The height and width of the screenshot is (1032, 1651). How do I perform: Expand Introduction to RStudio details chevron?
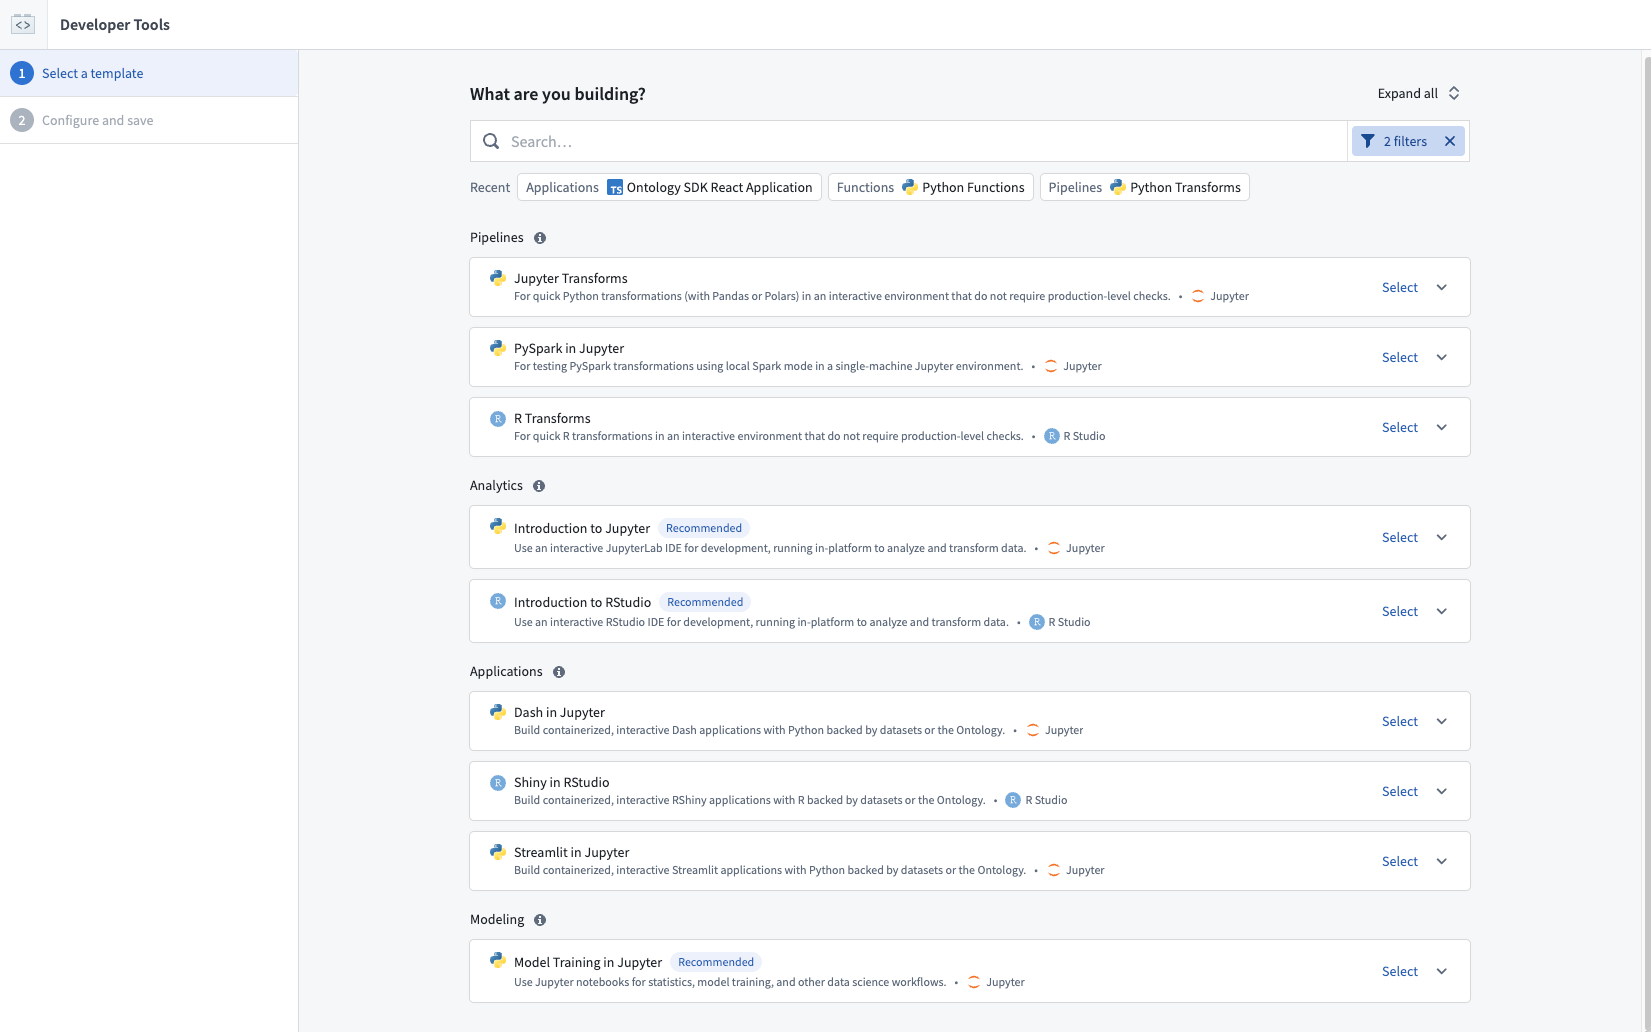(x=1442, y=611)
